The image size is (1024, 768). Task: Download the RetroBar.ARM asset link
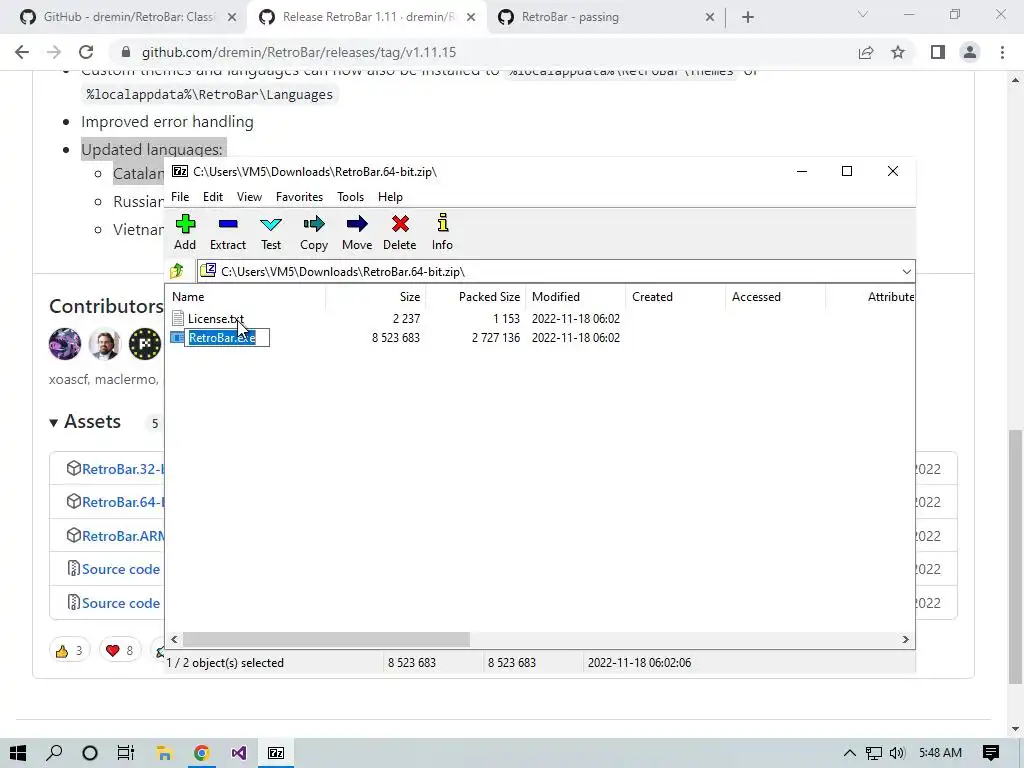[123, 536]
